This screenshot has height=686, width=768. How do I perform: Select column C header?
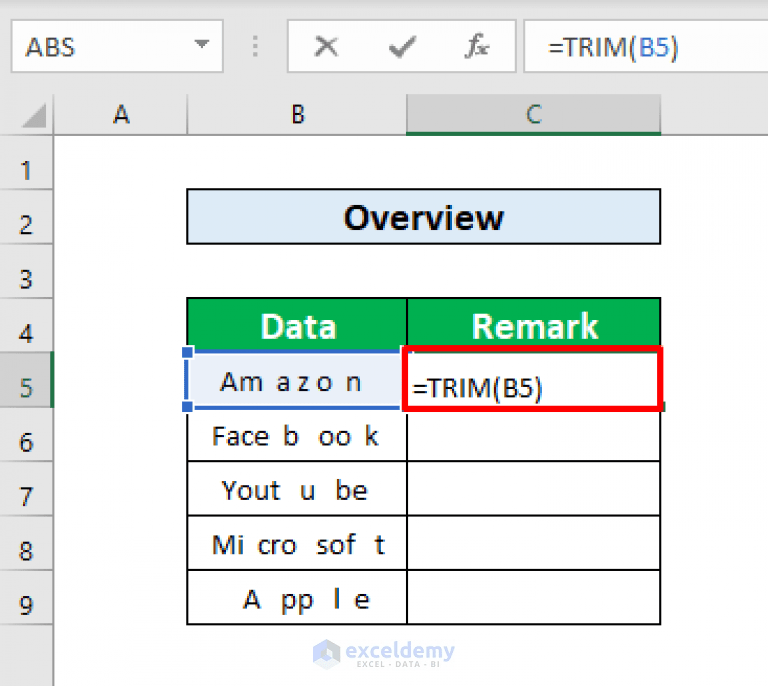(533, 115)
